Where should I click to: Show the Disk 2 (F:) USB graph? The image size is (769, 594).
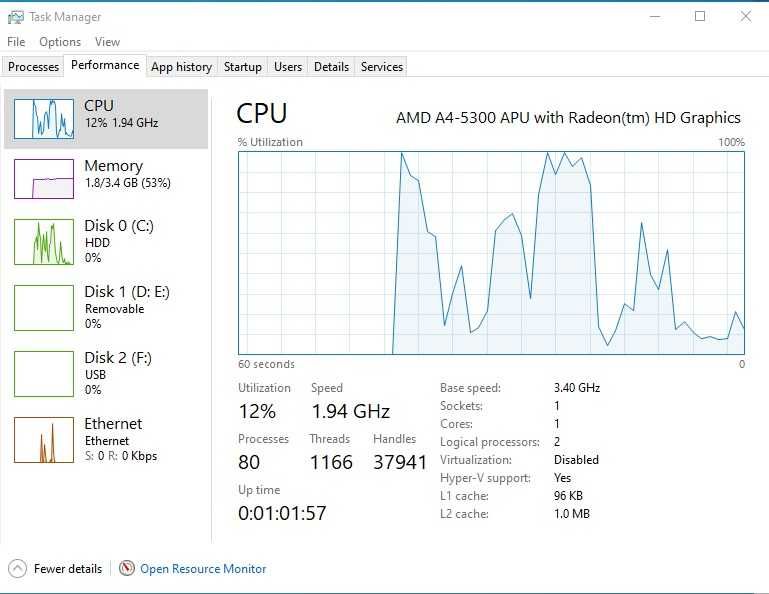pyautogui.click(x=44, y=373)
